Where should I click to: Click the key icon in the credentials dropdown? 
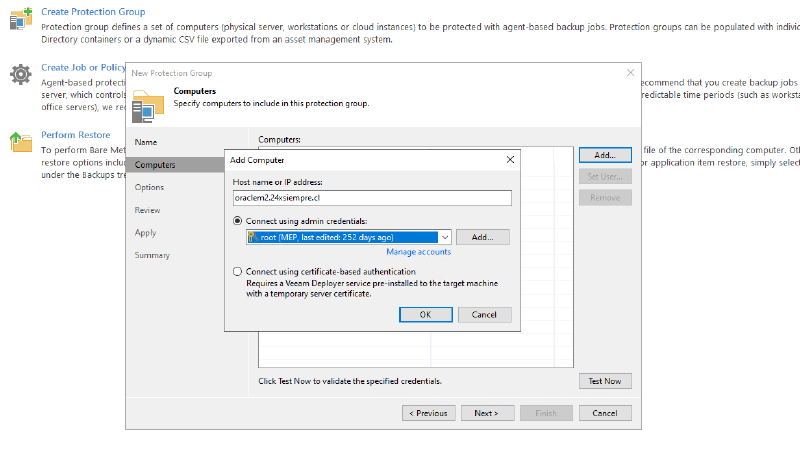click(254, 237)
